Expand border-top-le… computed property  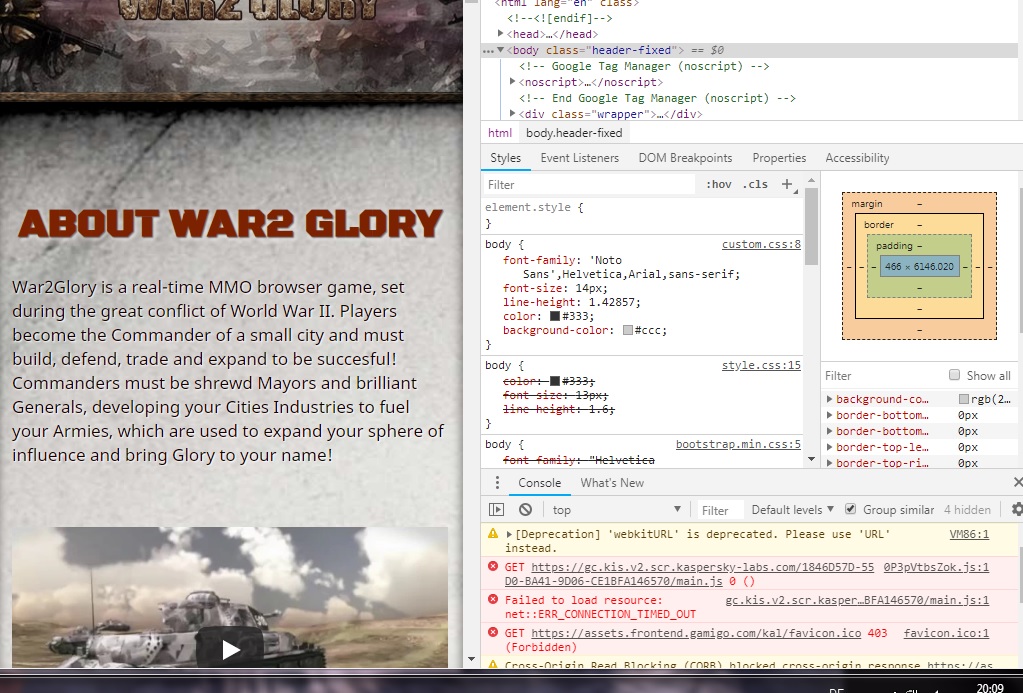click(829, 447)
